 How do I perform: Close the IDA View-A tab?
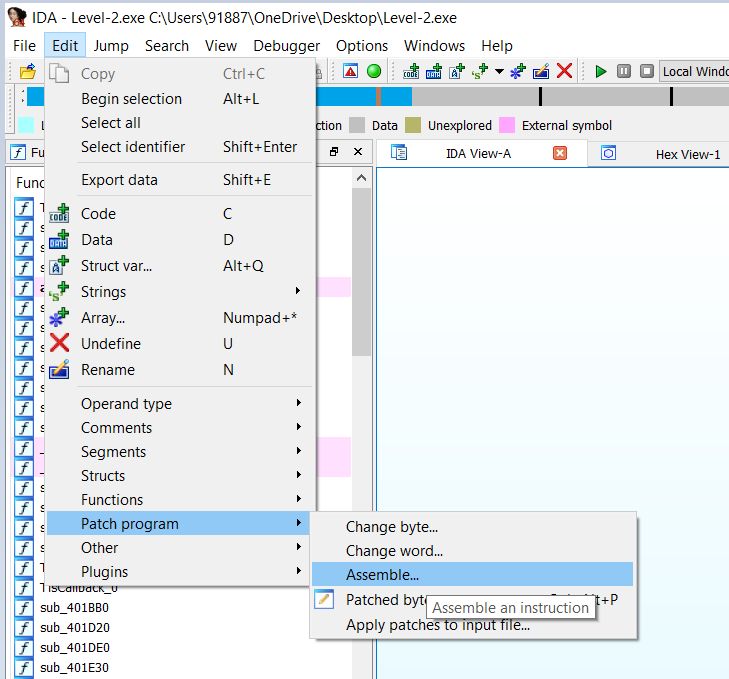click(560, 153)
